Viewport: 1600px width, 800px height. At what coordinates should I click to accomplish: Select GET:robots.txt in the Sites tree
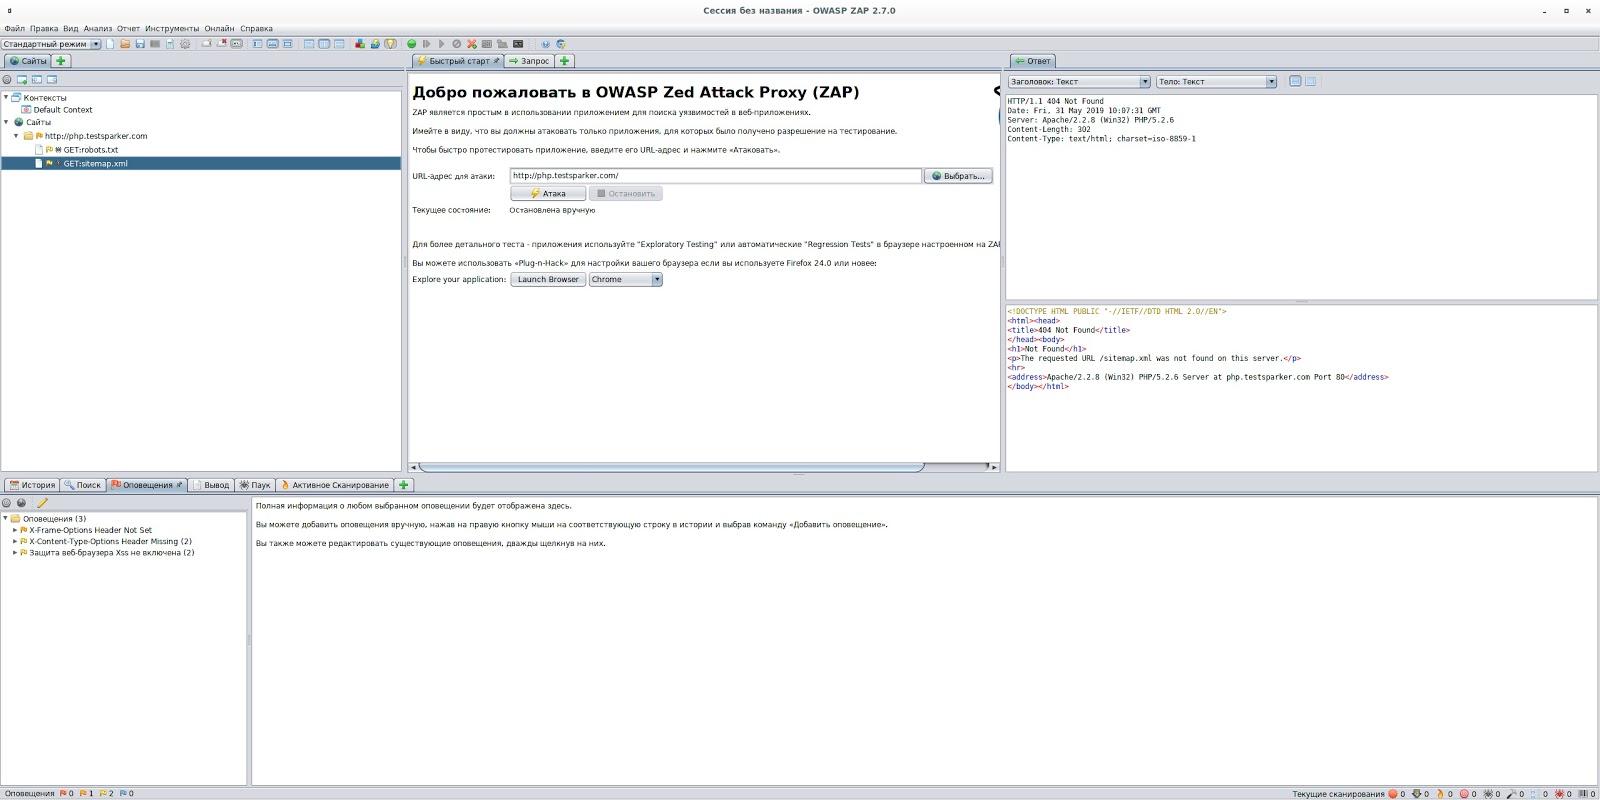(x=90, y=150)
